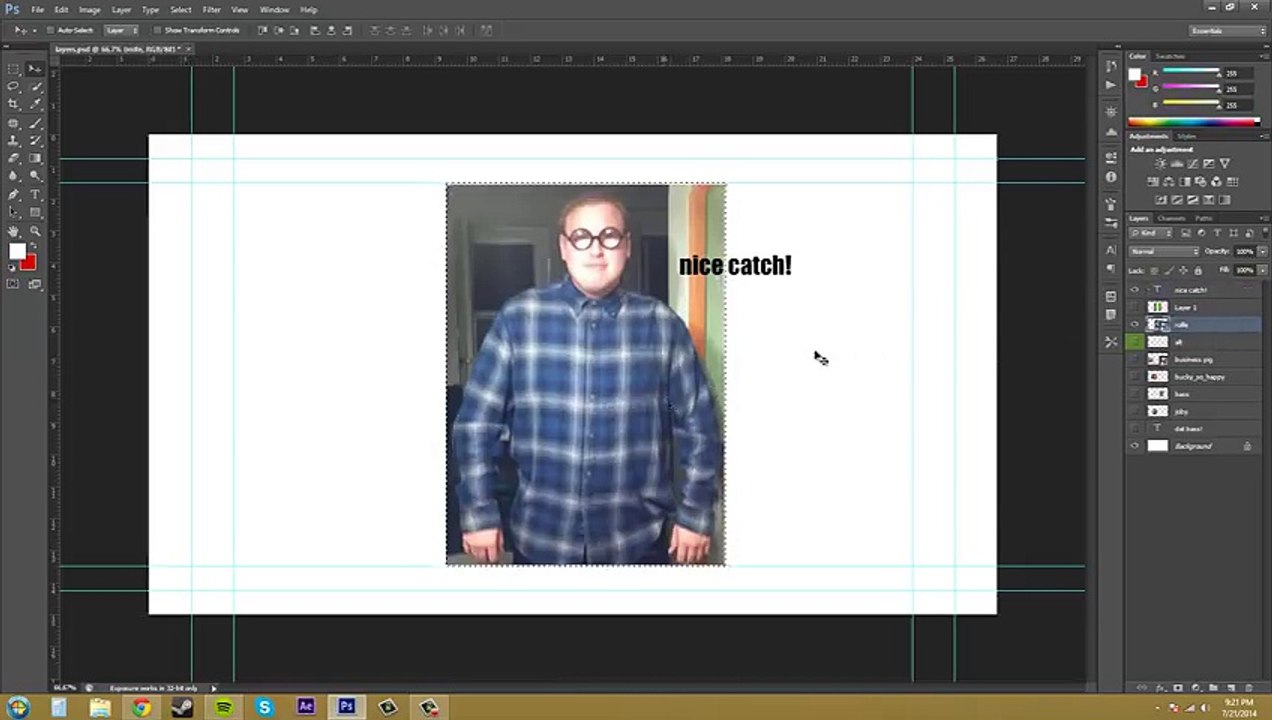The image size is (1272, 720).
Task: Select the Quick Selection tool
Action: (x=36, y=87)
